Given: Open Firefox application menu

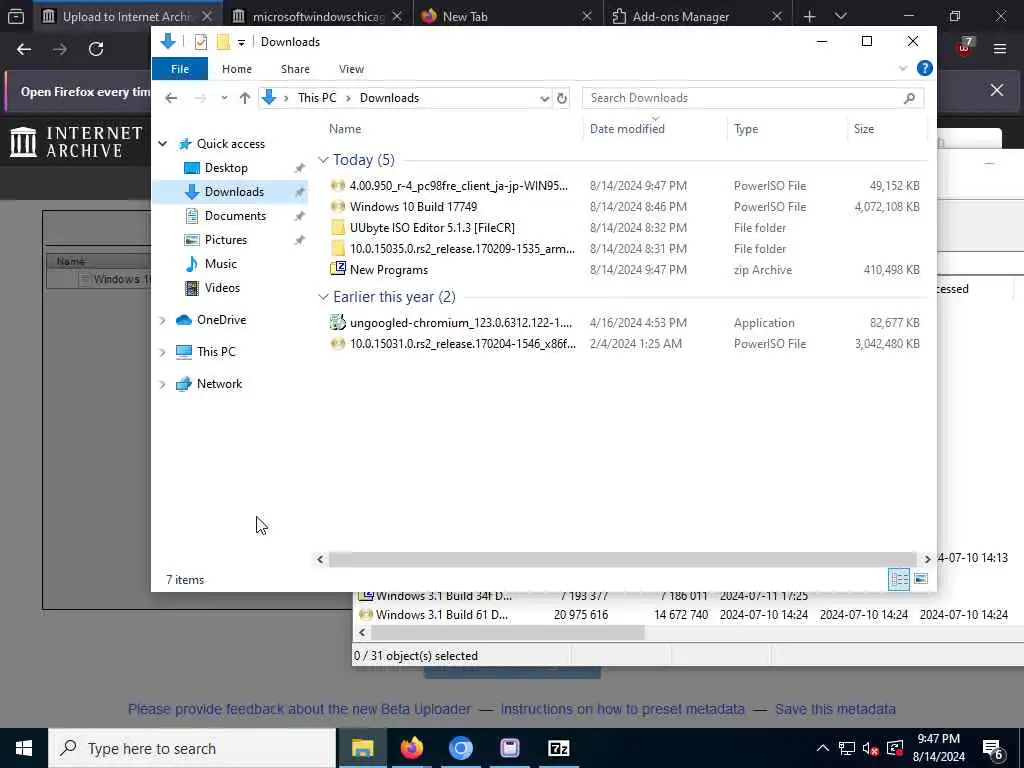Looking at the screenshot, I should [x=1000, y=49].
